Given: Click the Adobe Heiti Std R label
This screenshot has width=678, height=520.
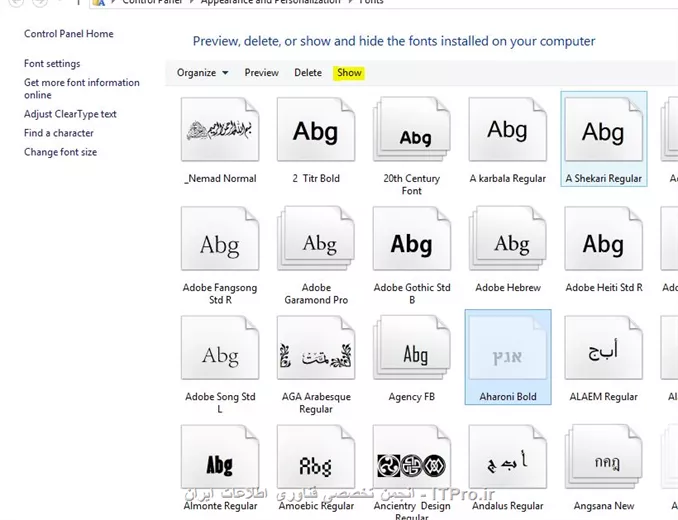Looking at the screenshot, I should 604,287.
